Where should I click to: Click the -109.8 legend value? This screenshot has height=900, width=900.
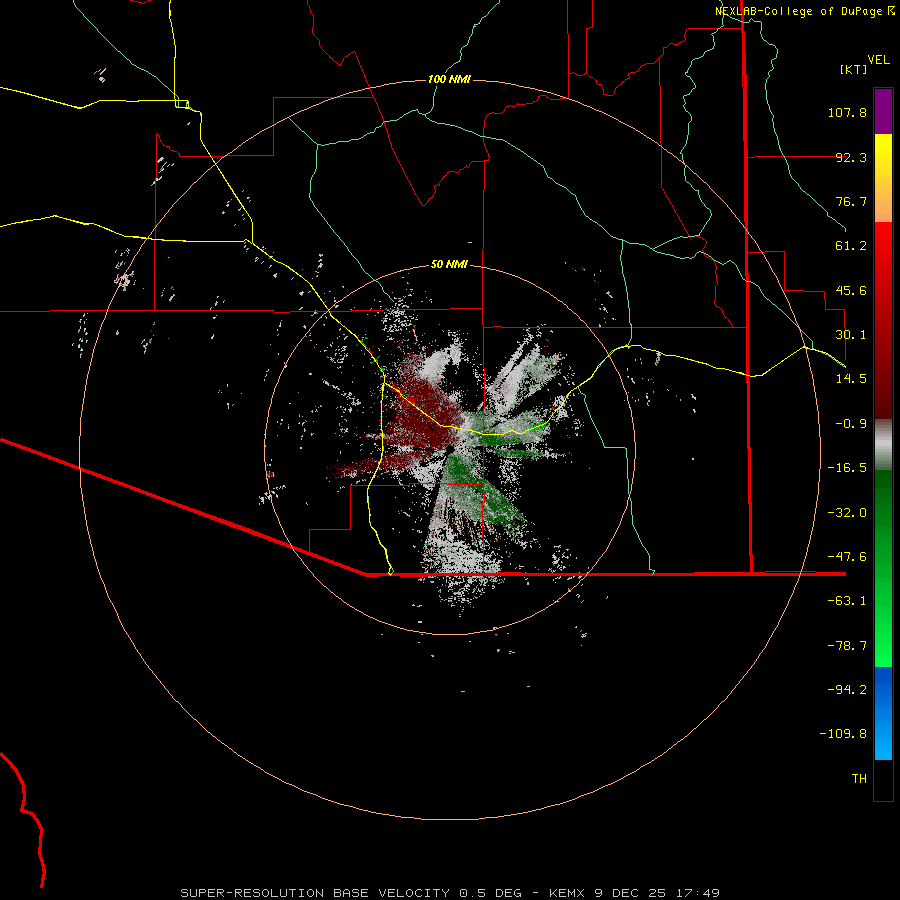pyautogui.click(x=843, y=734)
